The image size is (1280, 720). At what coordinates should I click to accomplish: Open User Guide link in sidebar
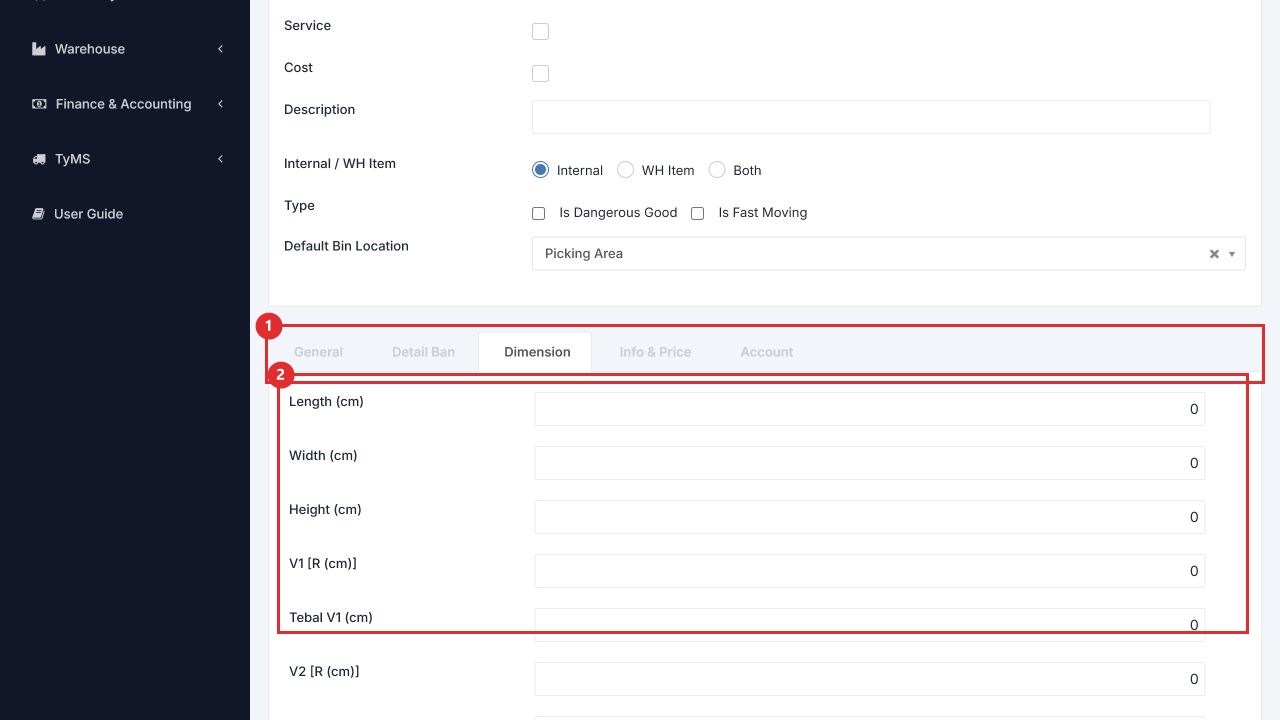click(88, 214)
